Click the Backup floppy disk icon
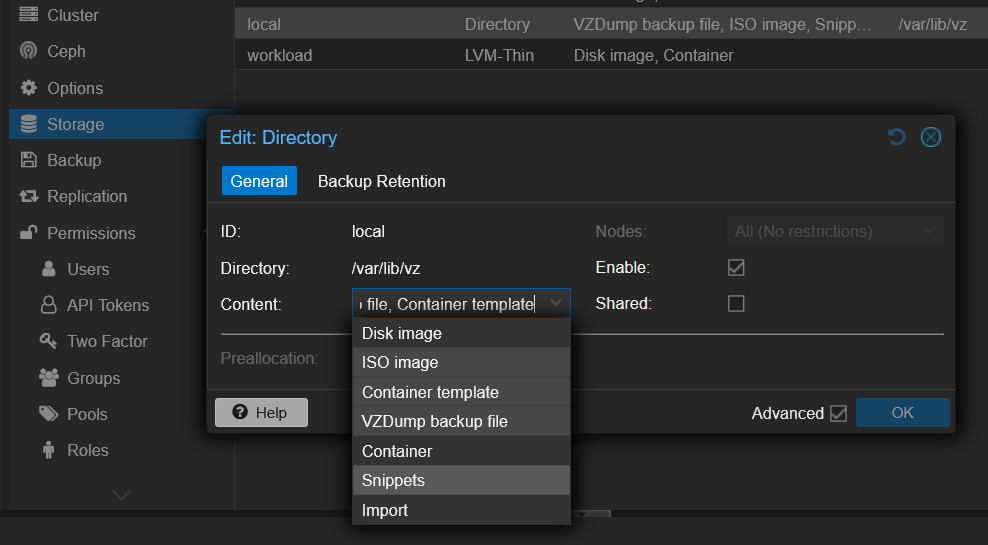Screen dimensions: 988x545 click(x=29, y=160)
